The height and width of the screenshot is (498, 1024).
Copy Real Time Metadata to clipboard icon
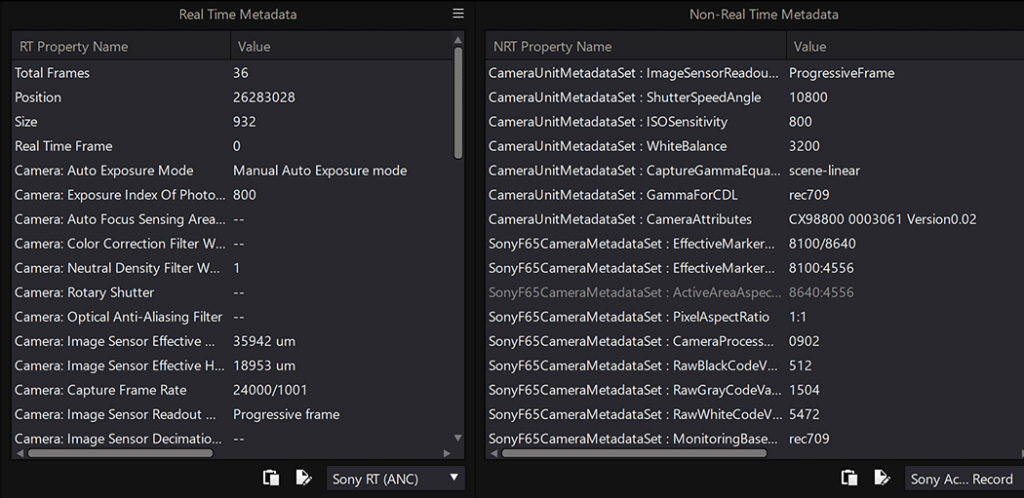(271, 478)
